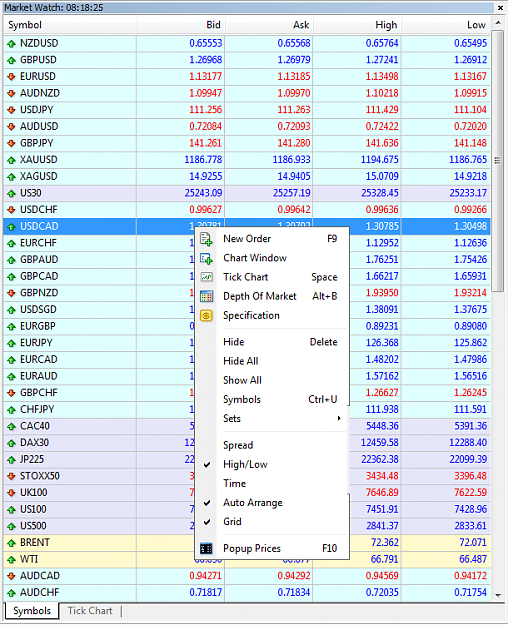Toggle the High/Low columns option
Viewport: 508px width, 625px height.
click(272, 464)
